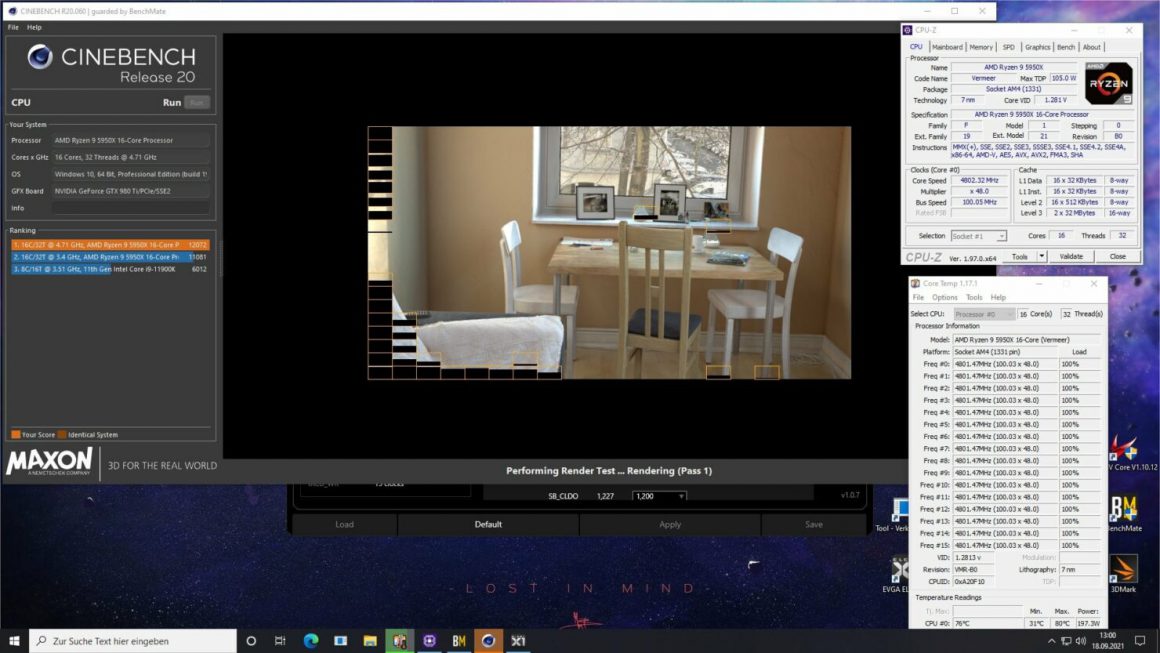Click the Windows search input field
The width and height of the screenshot is (1160, 653).
tap(130, 640)
